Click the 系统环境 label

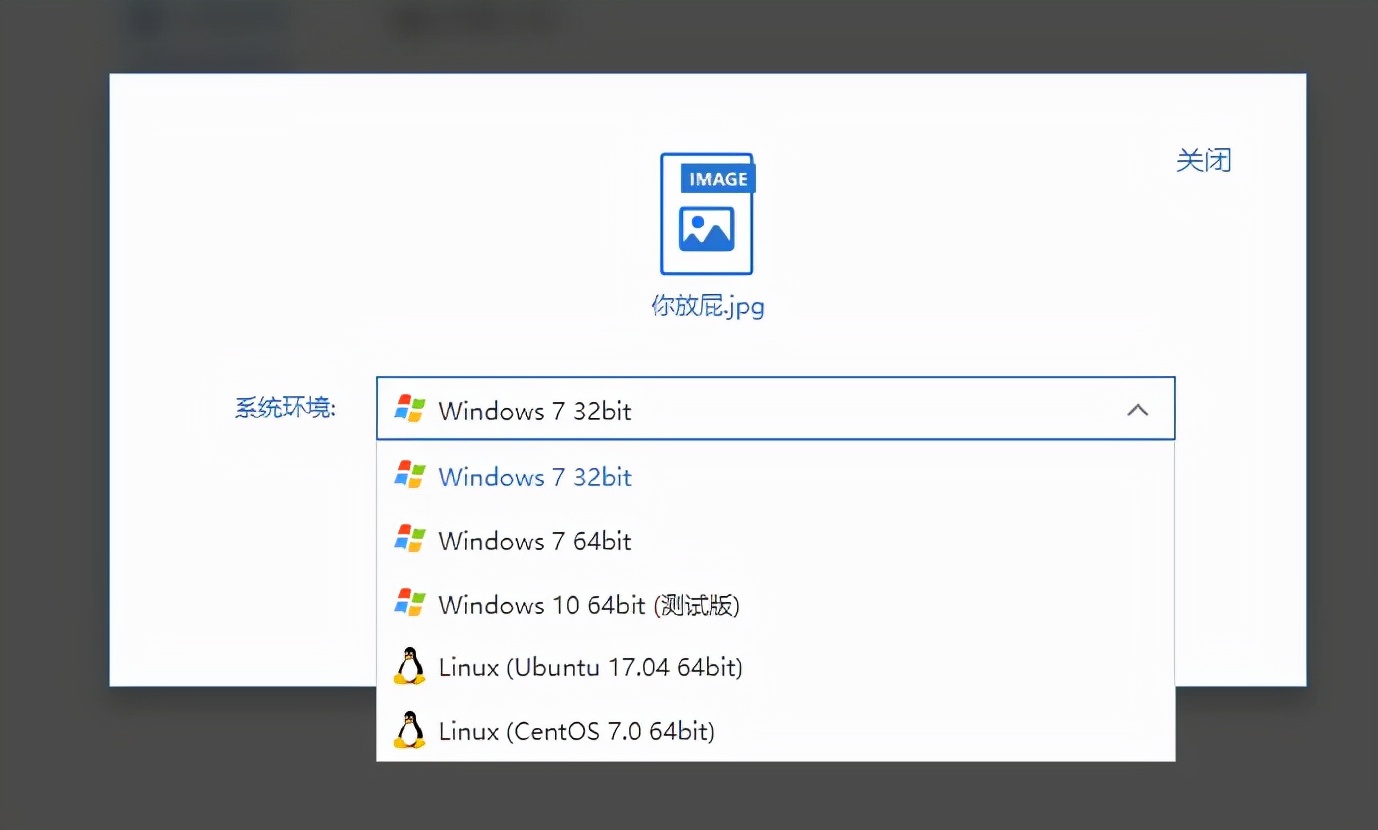(287, 408)
